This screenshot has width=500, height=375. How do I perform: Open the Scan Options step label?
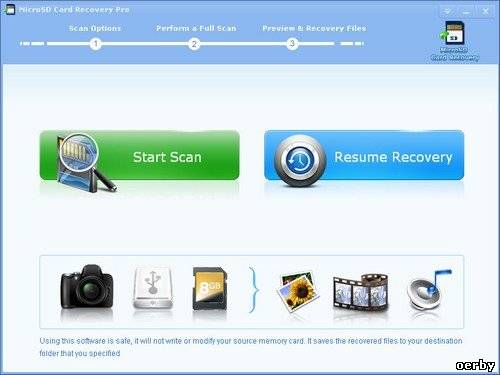pyautogui.click(x=95, y=28)
